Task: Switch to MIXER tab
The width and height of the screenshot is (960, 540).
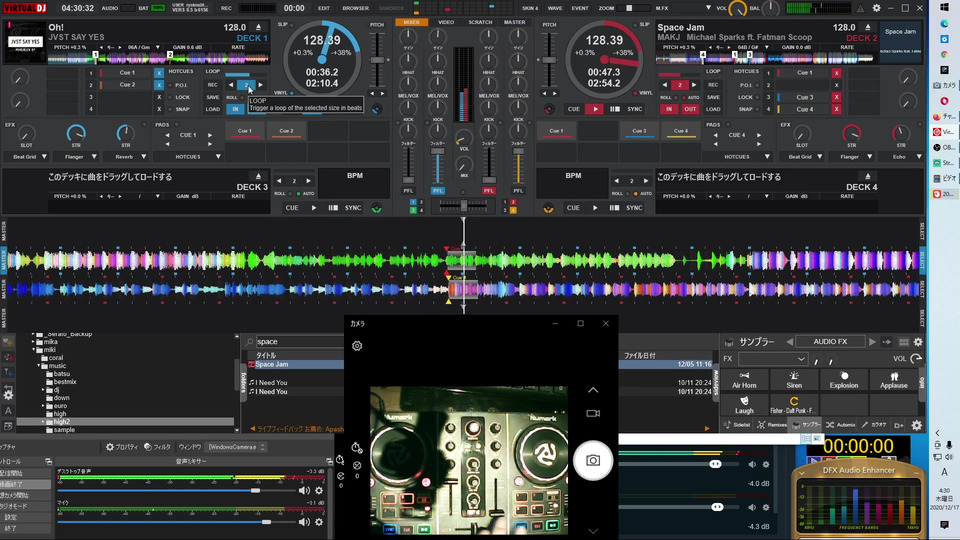Action: [411, 22]
